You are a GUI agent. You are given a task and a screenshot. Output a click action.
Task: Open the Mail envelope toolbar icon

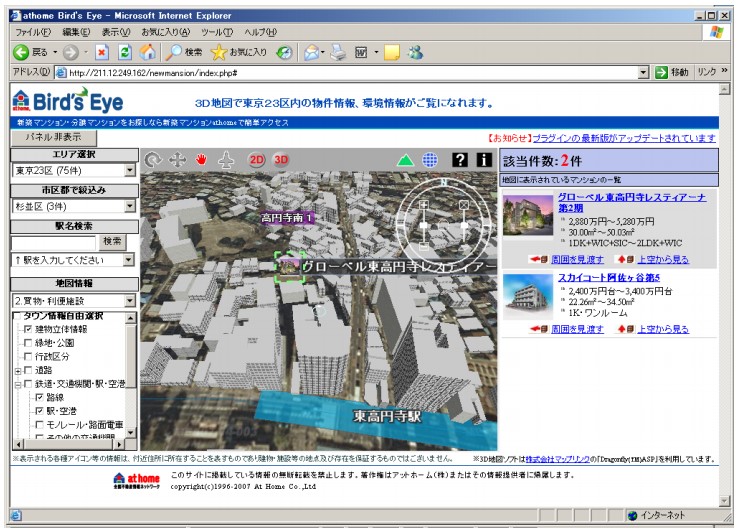[311, 52]
